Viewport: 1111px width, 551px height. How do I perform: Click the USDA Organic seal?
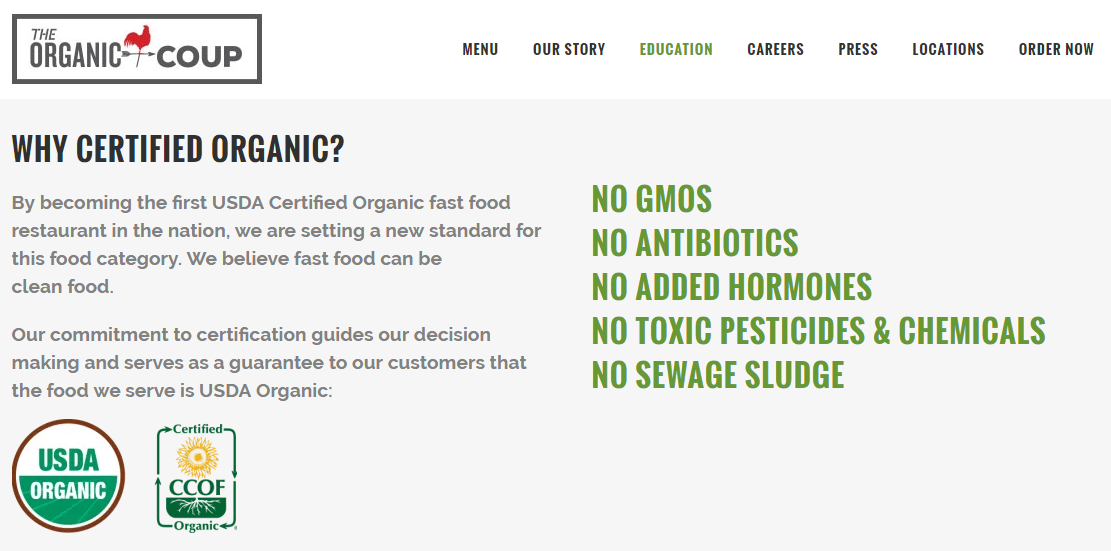click(x=68, y=475)
